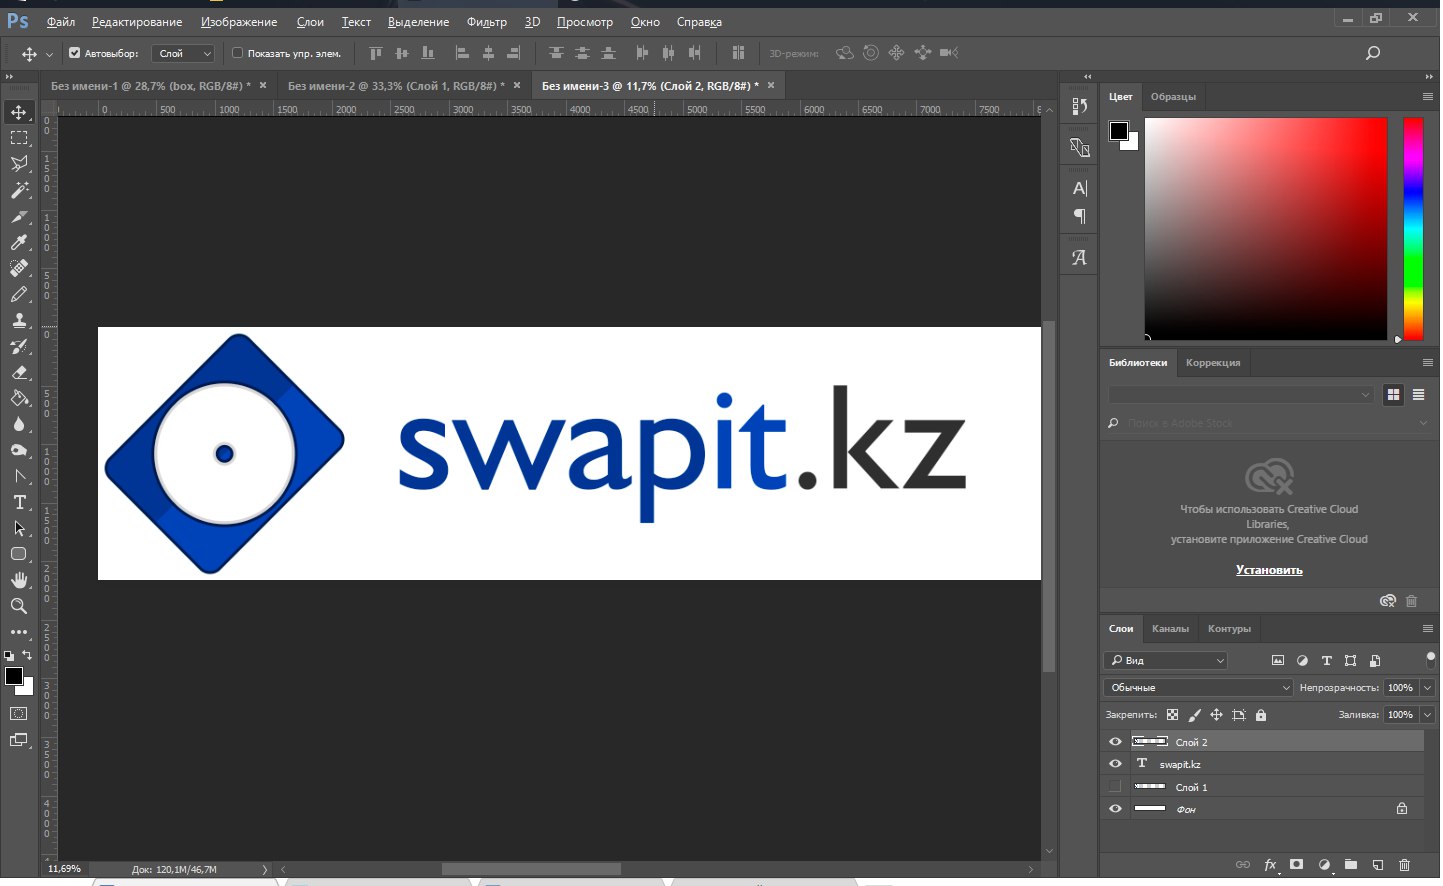Open the Фильтр menu

487,21
